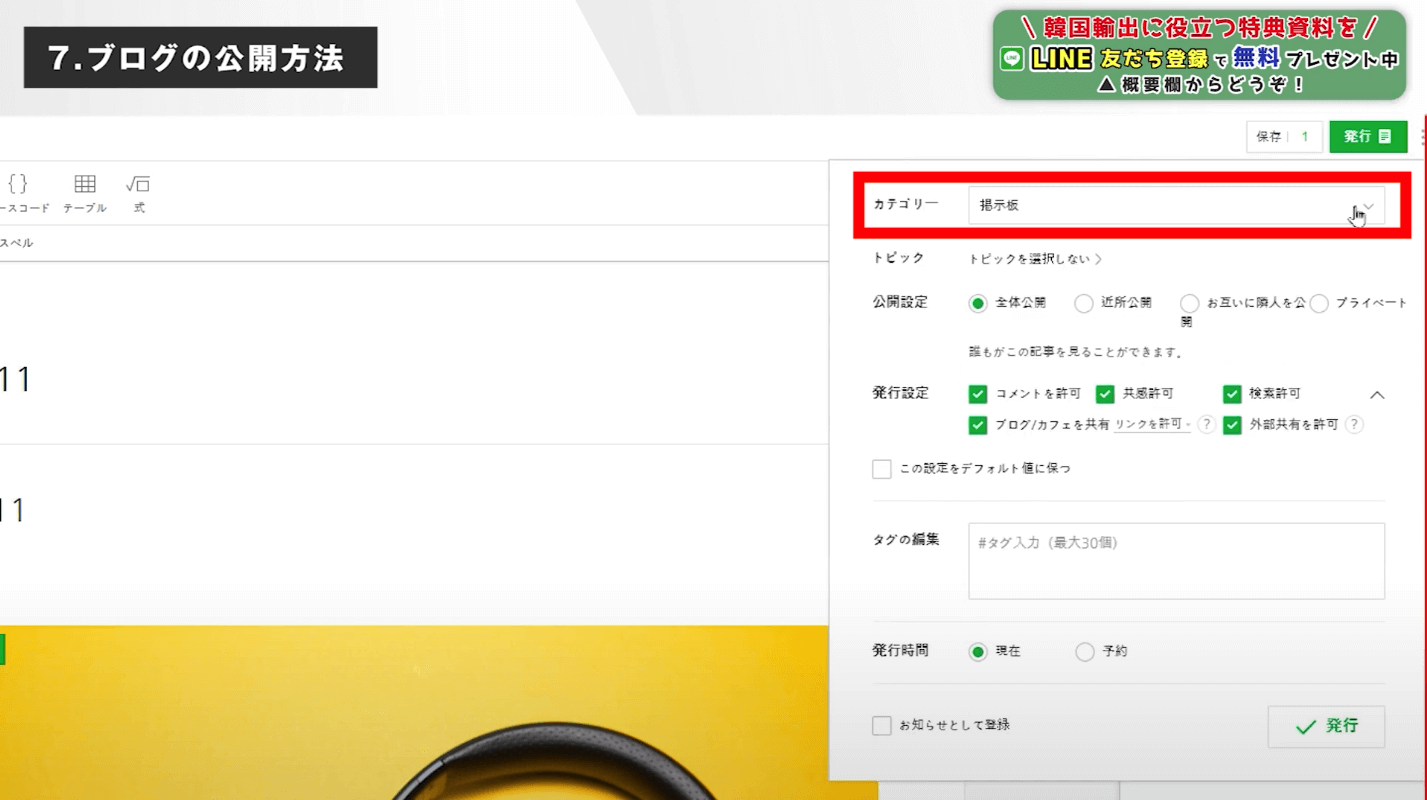Insert a table with the テーブル icon
The height and width of the screenshot is (800, 1427).
[x=85, y=194]
